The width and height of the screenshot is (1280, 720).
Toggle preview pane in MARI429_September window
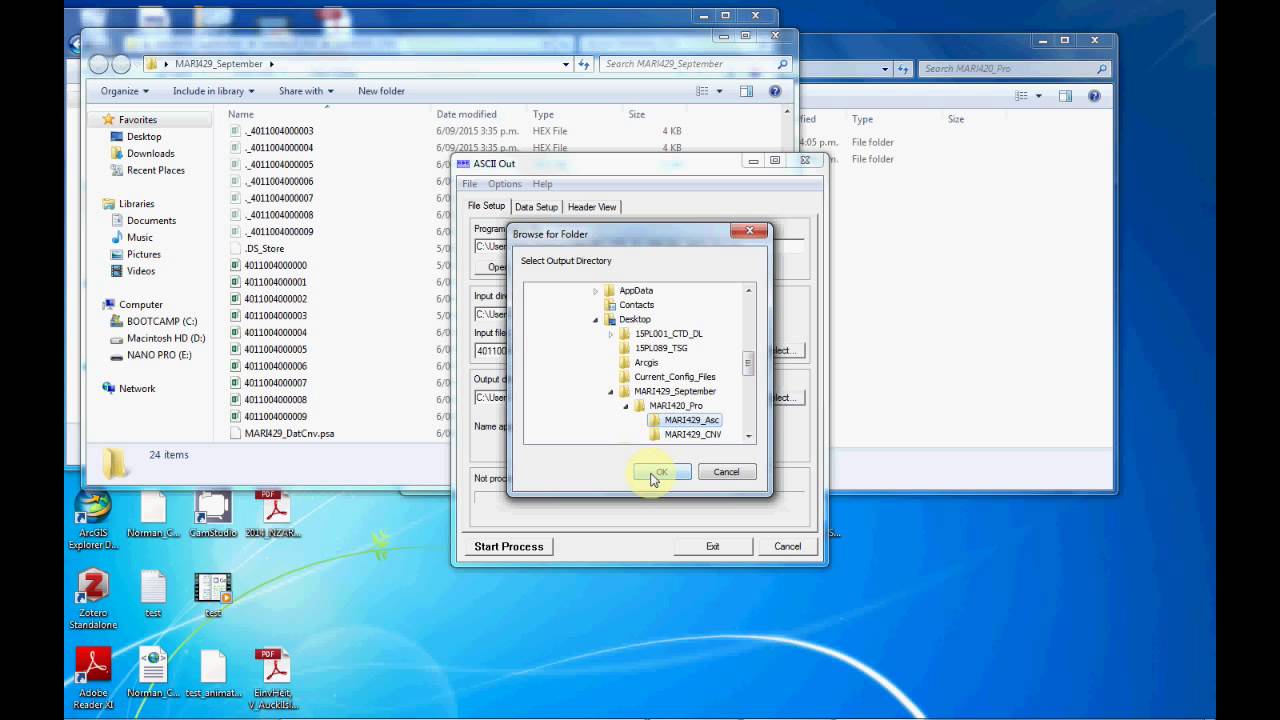coord(746,91)
